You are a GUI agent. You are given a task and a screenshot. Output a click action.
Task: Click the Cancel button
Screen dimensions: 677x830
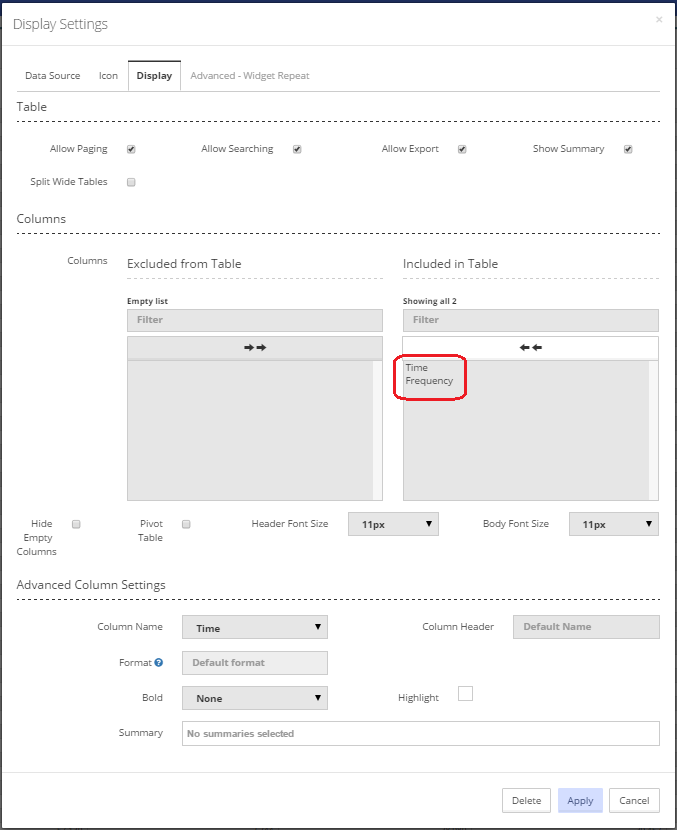point(634,800)
